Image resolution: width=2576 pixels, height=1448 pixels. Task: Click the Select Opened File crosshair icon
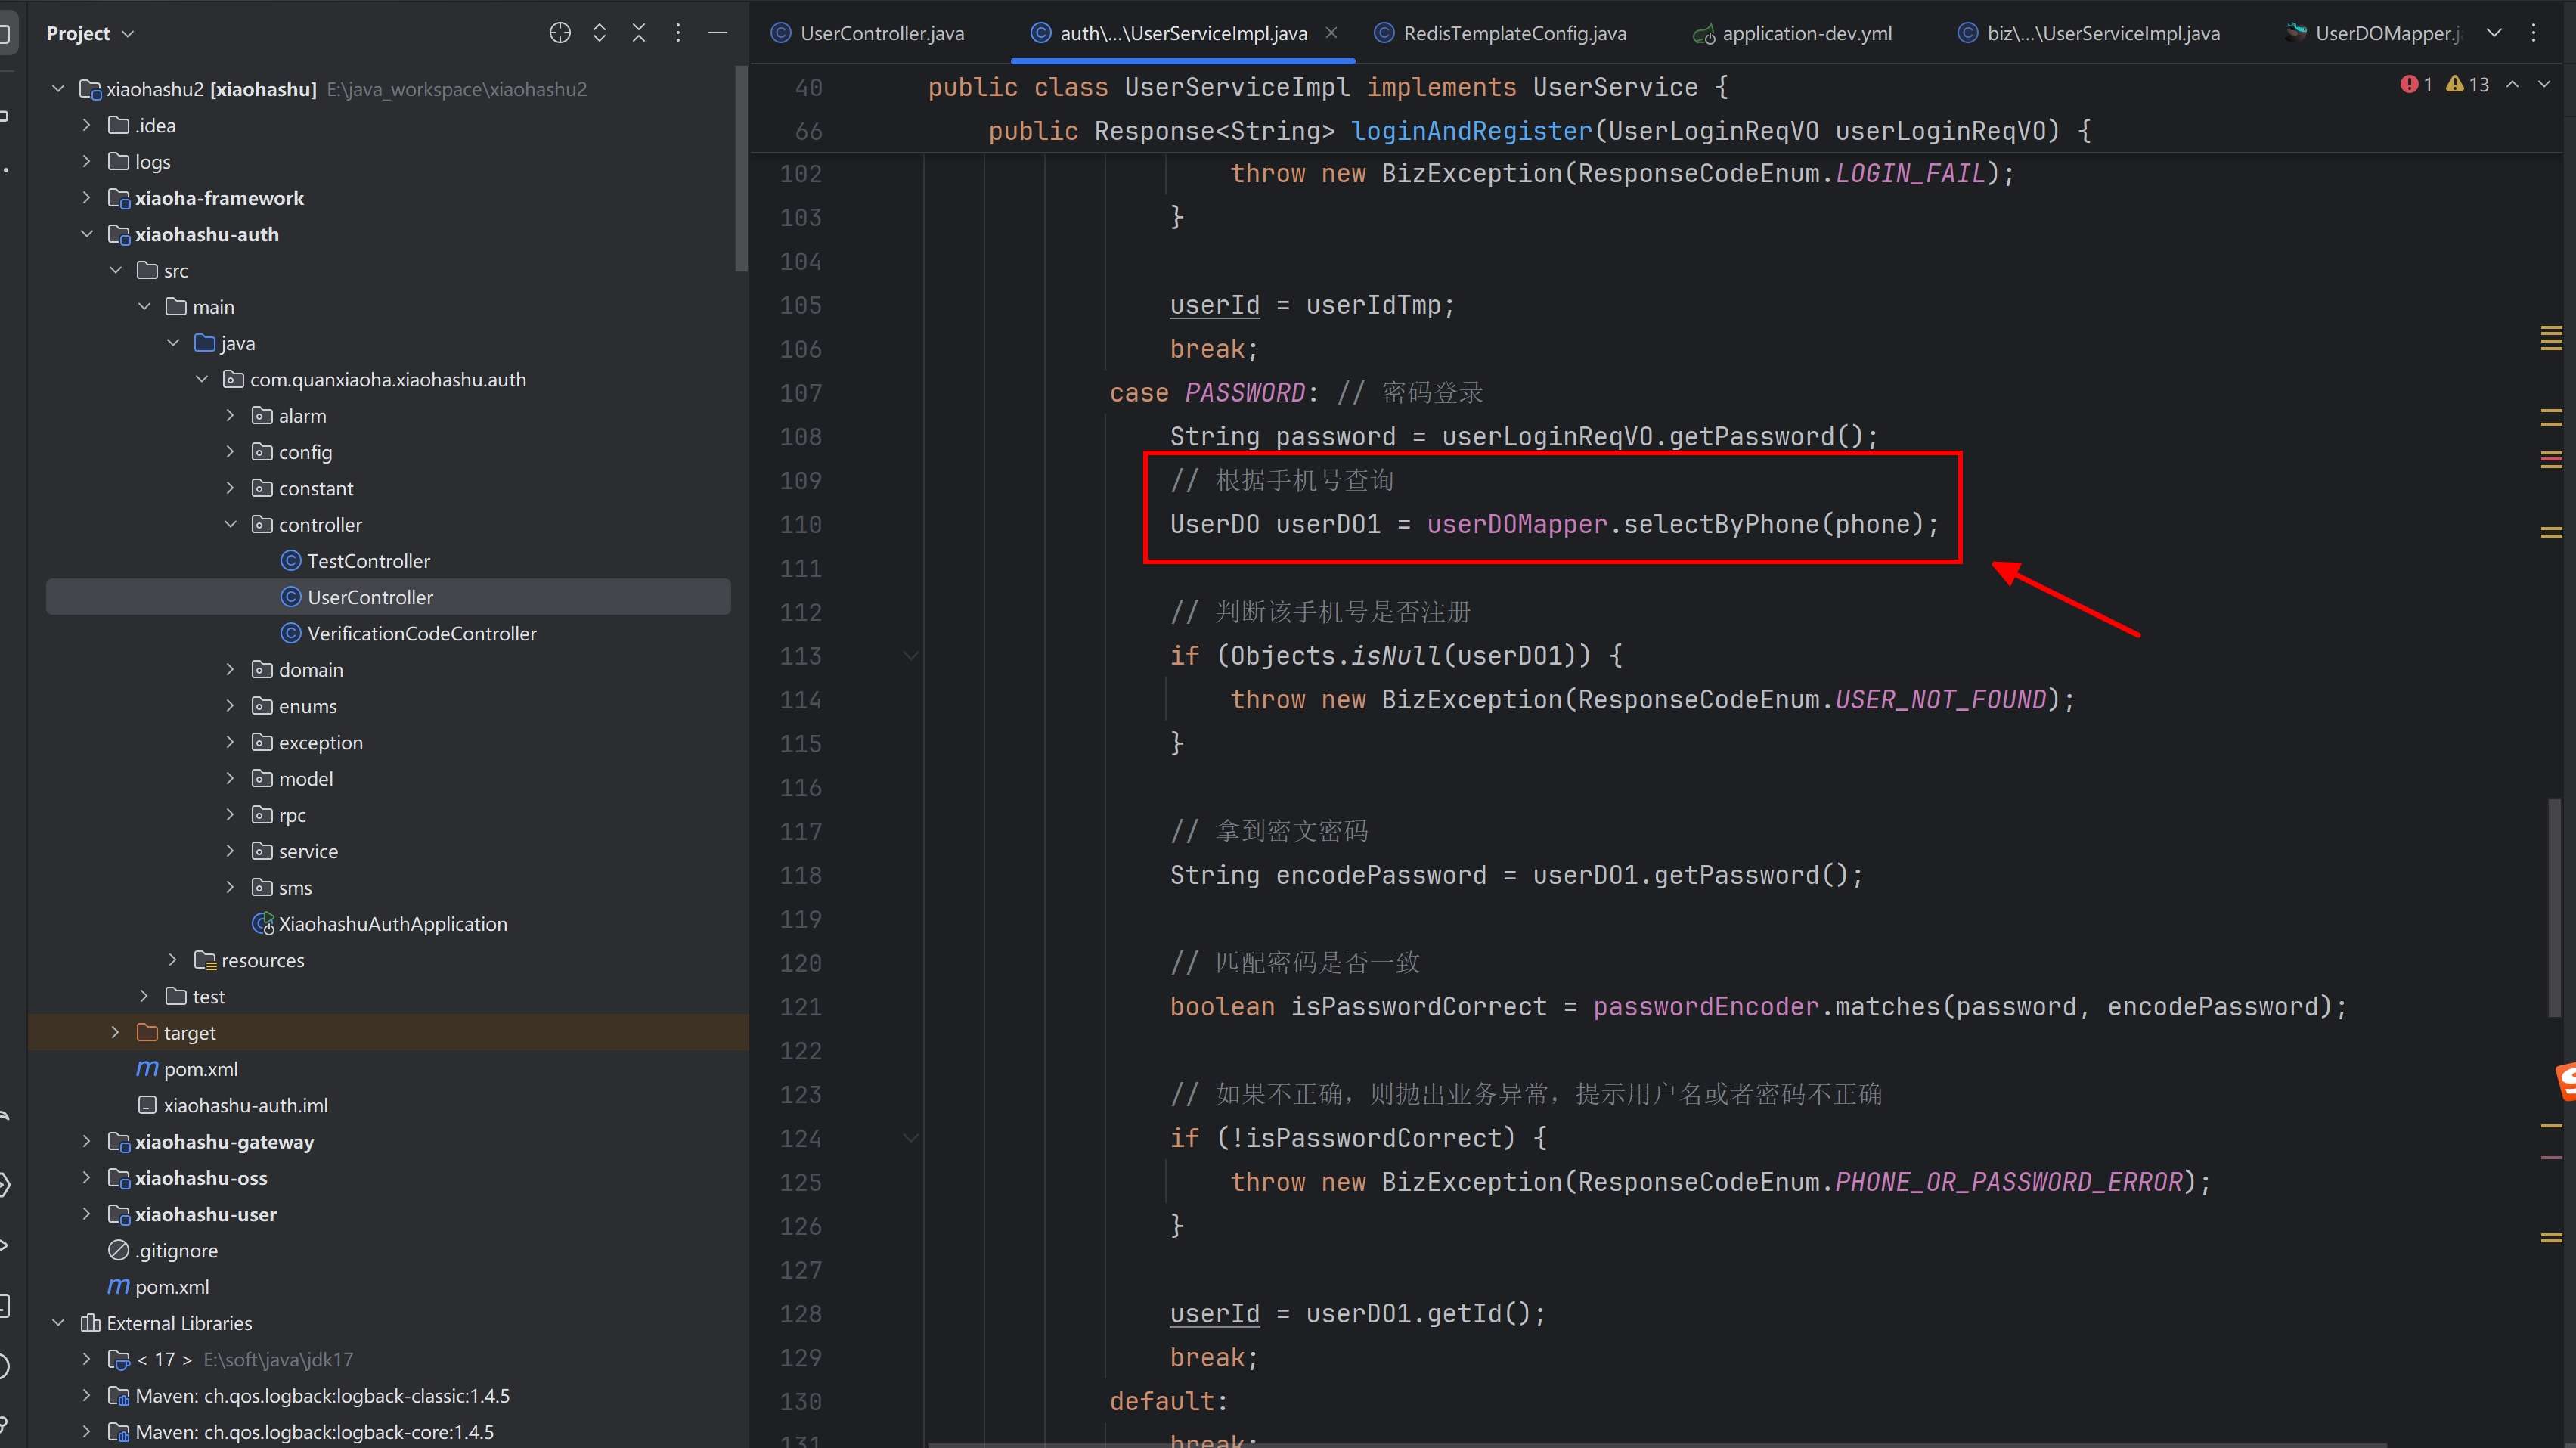click(560, 33)
